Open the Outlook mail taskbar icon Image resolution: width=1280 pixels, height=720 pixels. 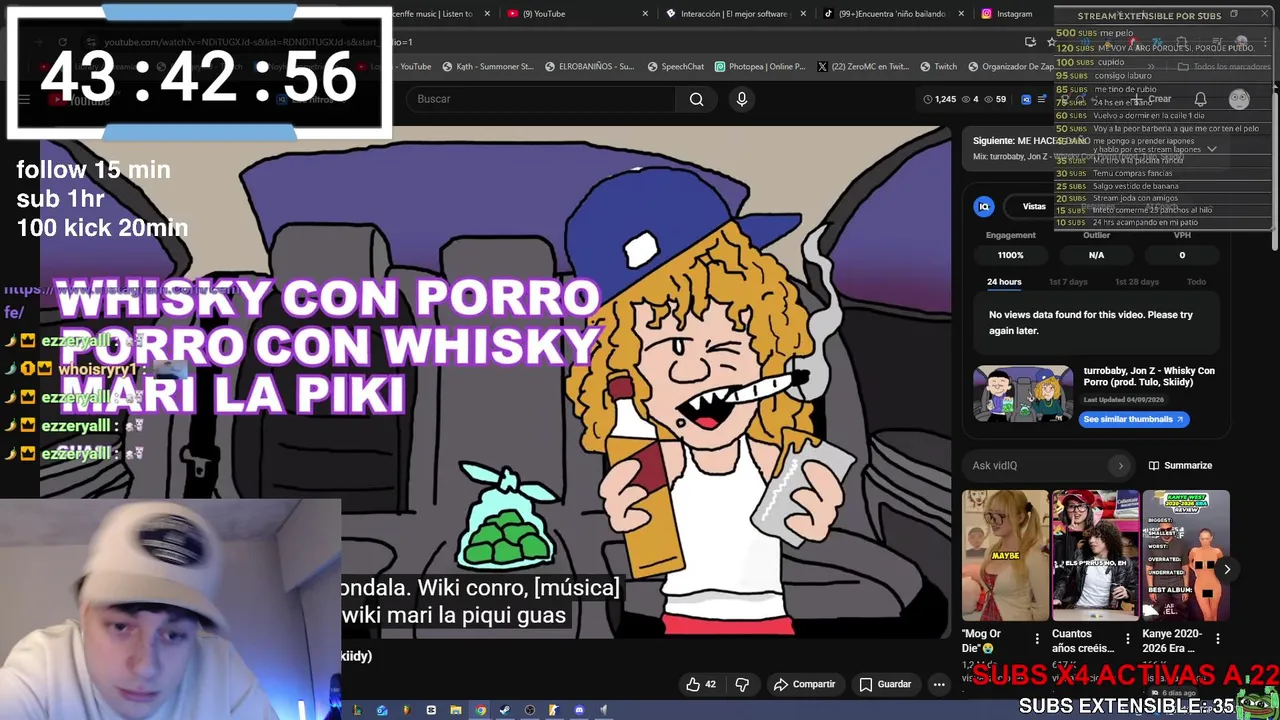[382, 710]
